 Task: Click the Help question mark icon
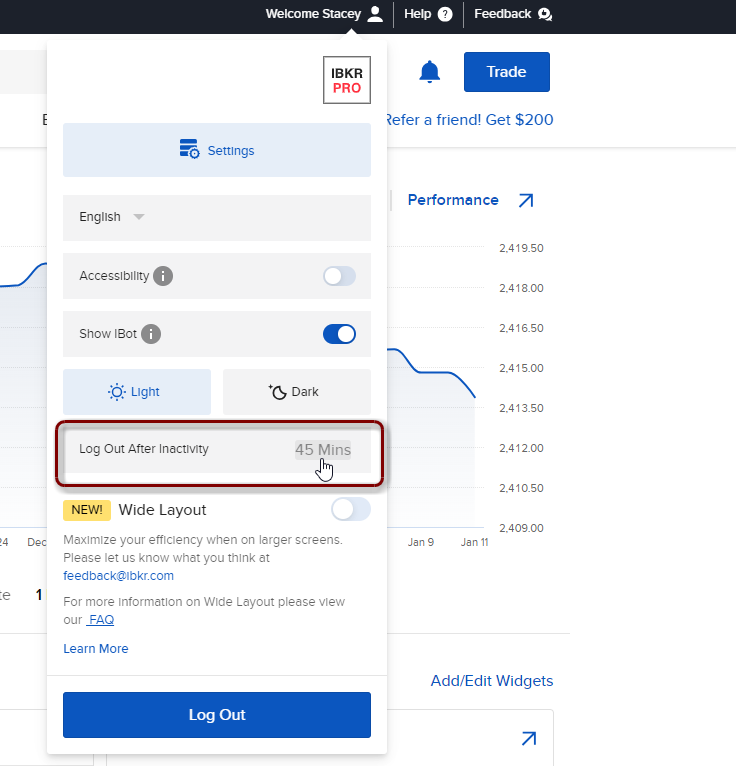pyautogui.click(x=445, y=14)
